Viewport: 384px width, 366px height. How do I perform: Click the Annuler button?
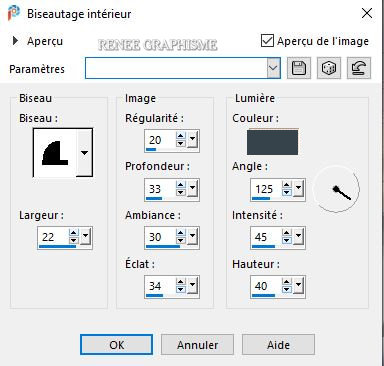coord(198,345)
